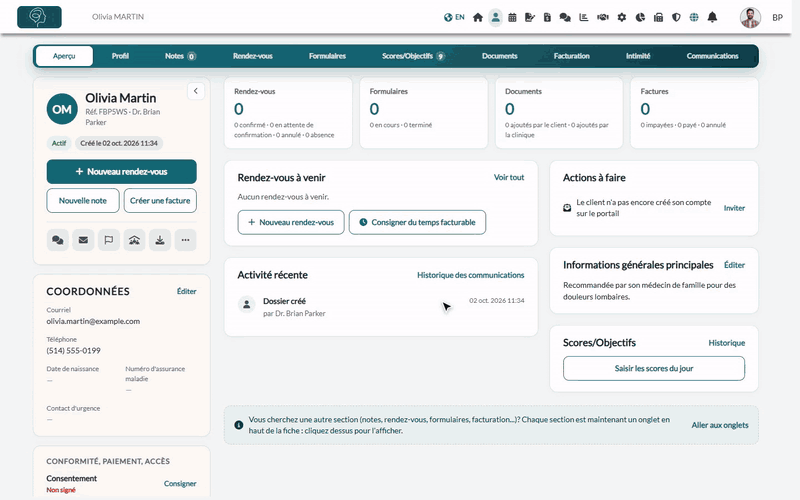This screenshot has height=500, width=800.
Task: Click Saisir les scores du jour
Action: [x=654, y=368]
